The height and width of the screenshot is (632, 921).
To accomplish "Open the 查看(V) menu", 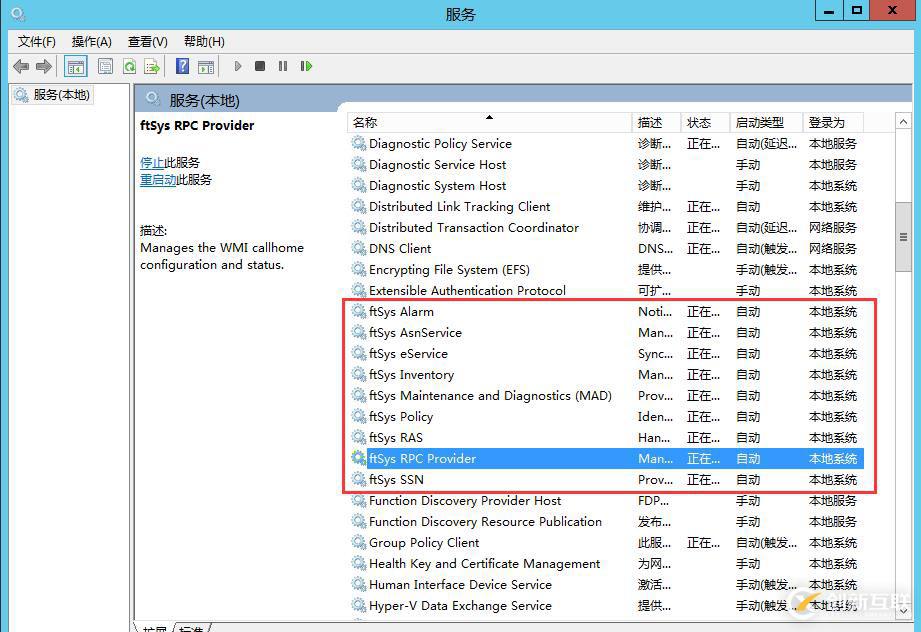I will pyautogui.click(x=147, y=41).
